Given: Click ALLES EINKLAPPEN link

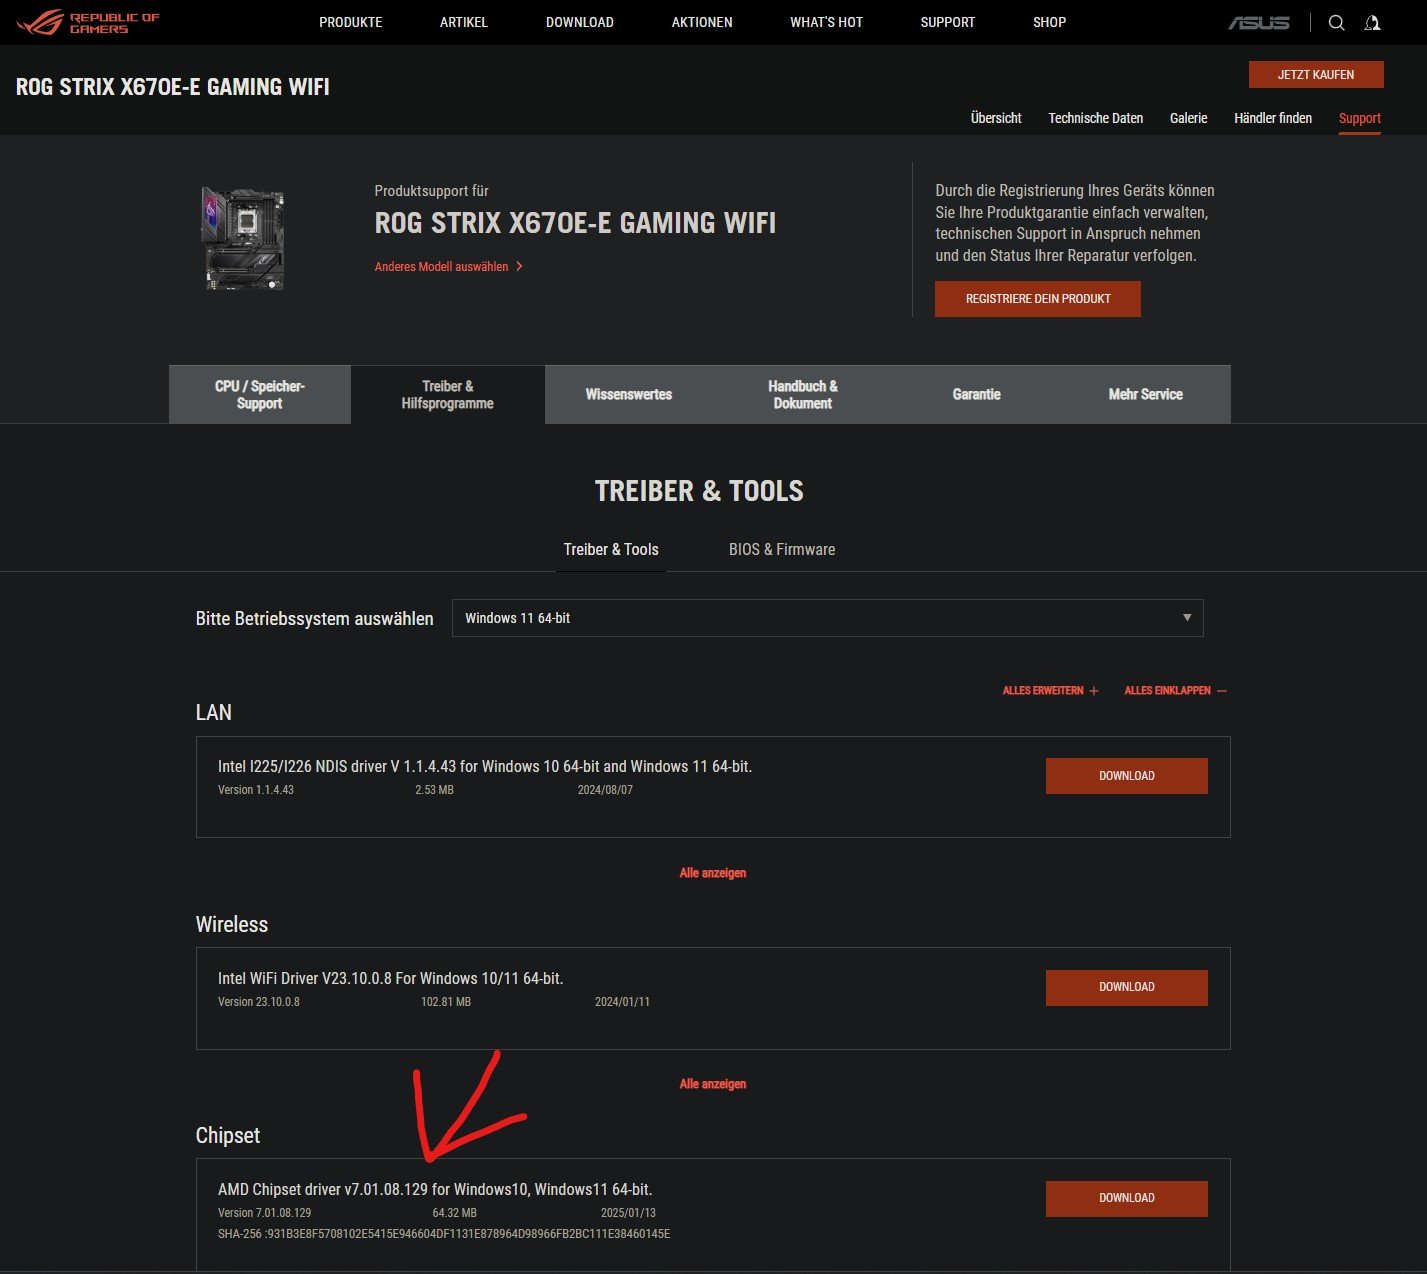Looking at the screenshot, I should (x=1167, y=691).
